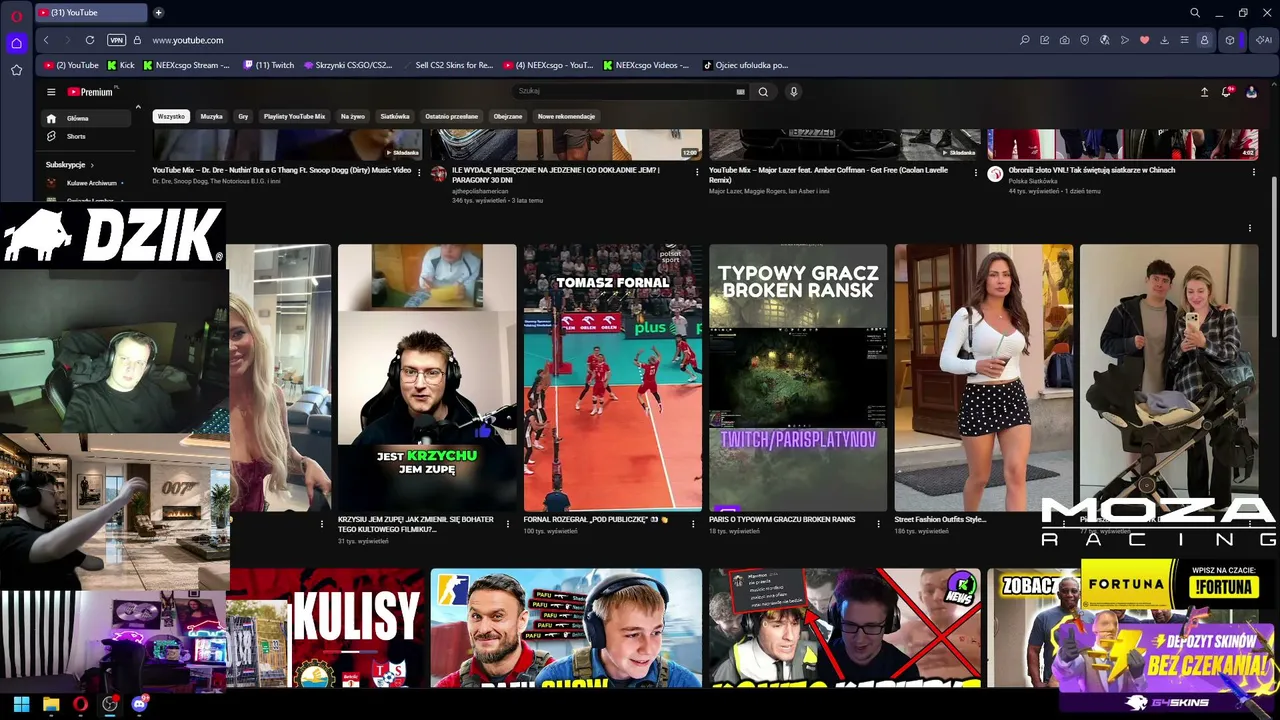Open the (11) Twitch bookmark
The height and width of the screenshot is (720, 1280).
tap(268, 65)
